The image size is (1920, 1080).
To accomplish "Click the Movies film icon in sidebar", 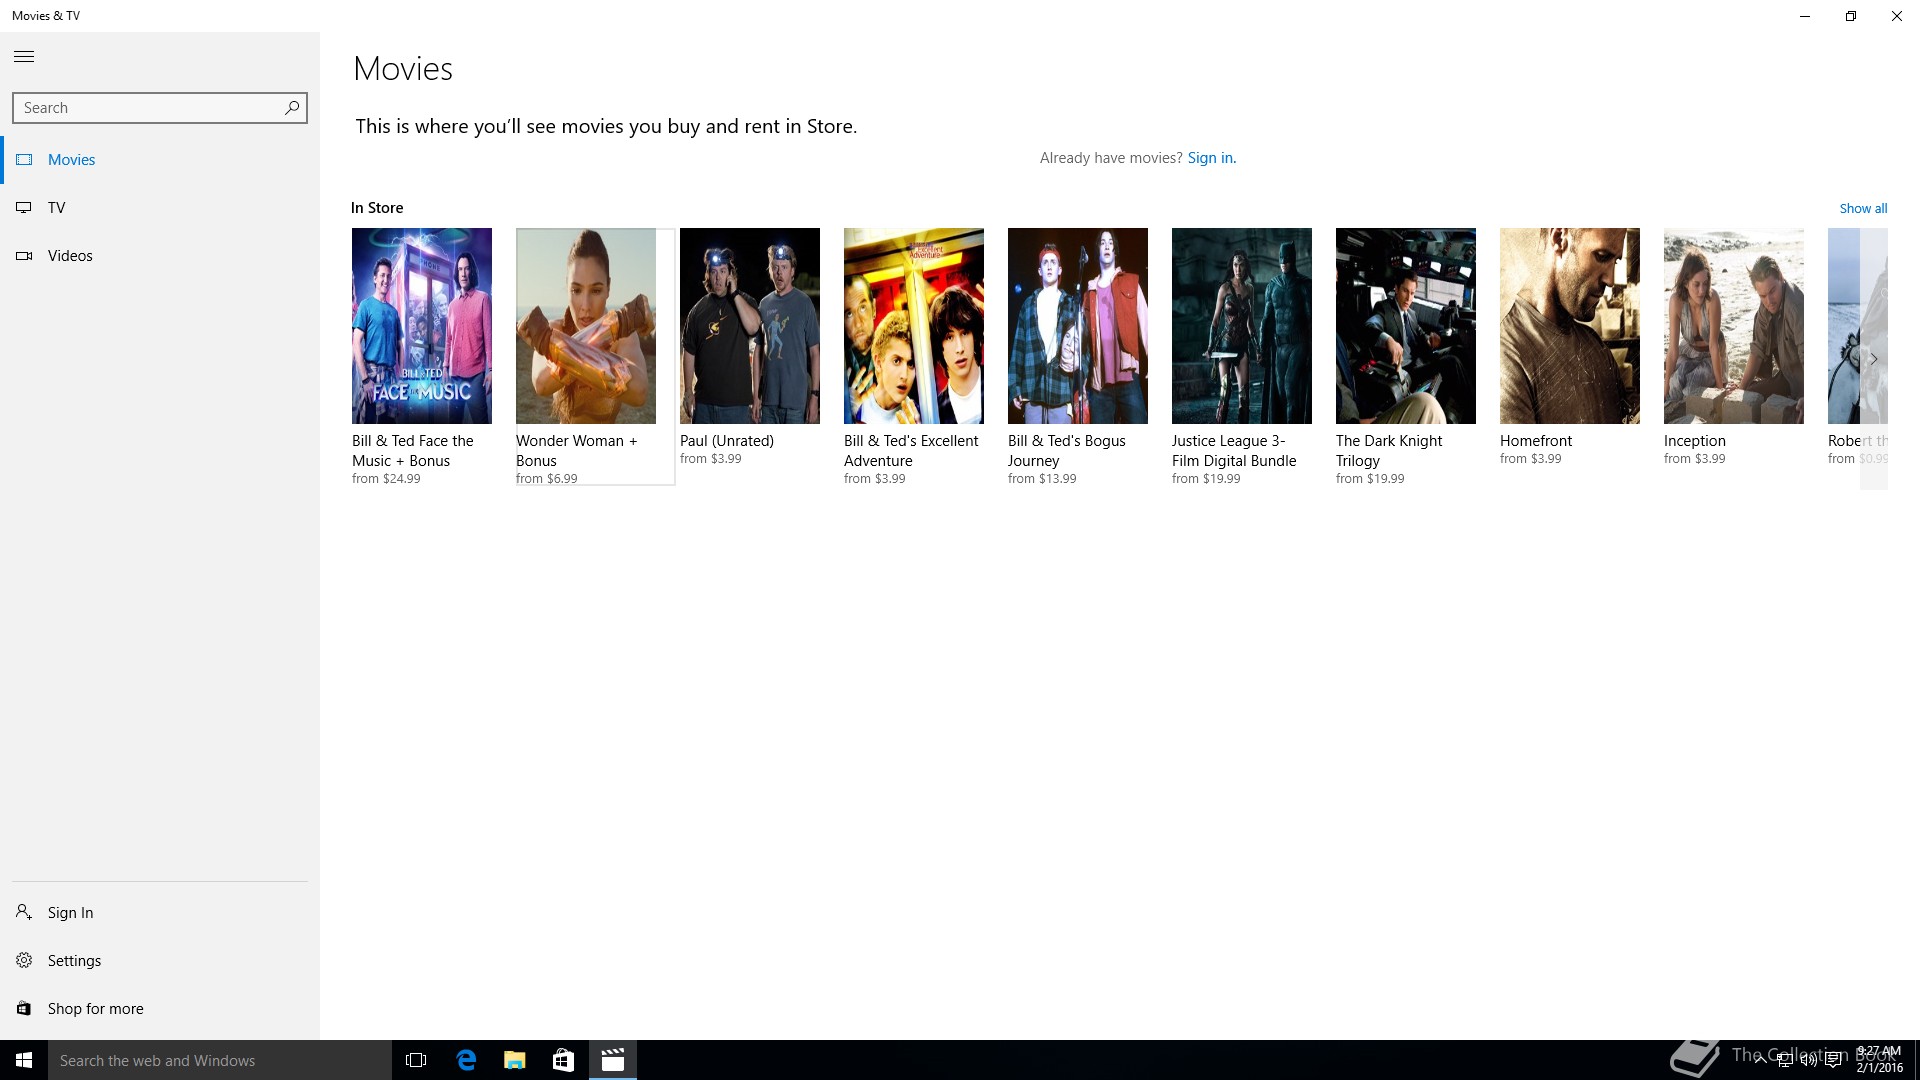I will pos(24,160).
